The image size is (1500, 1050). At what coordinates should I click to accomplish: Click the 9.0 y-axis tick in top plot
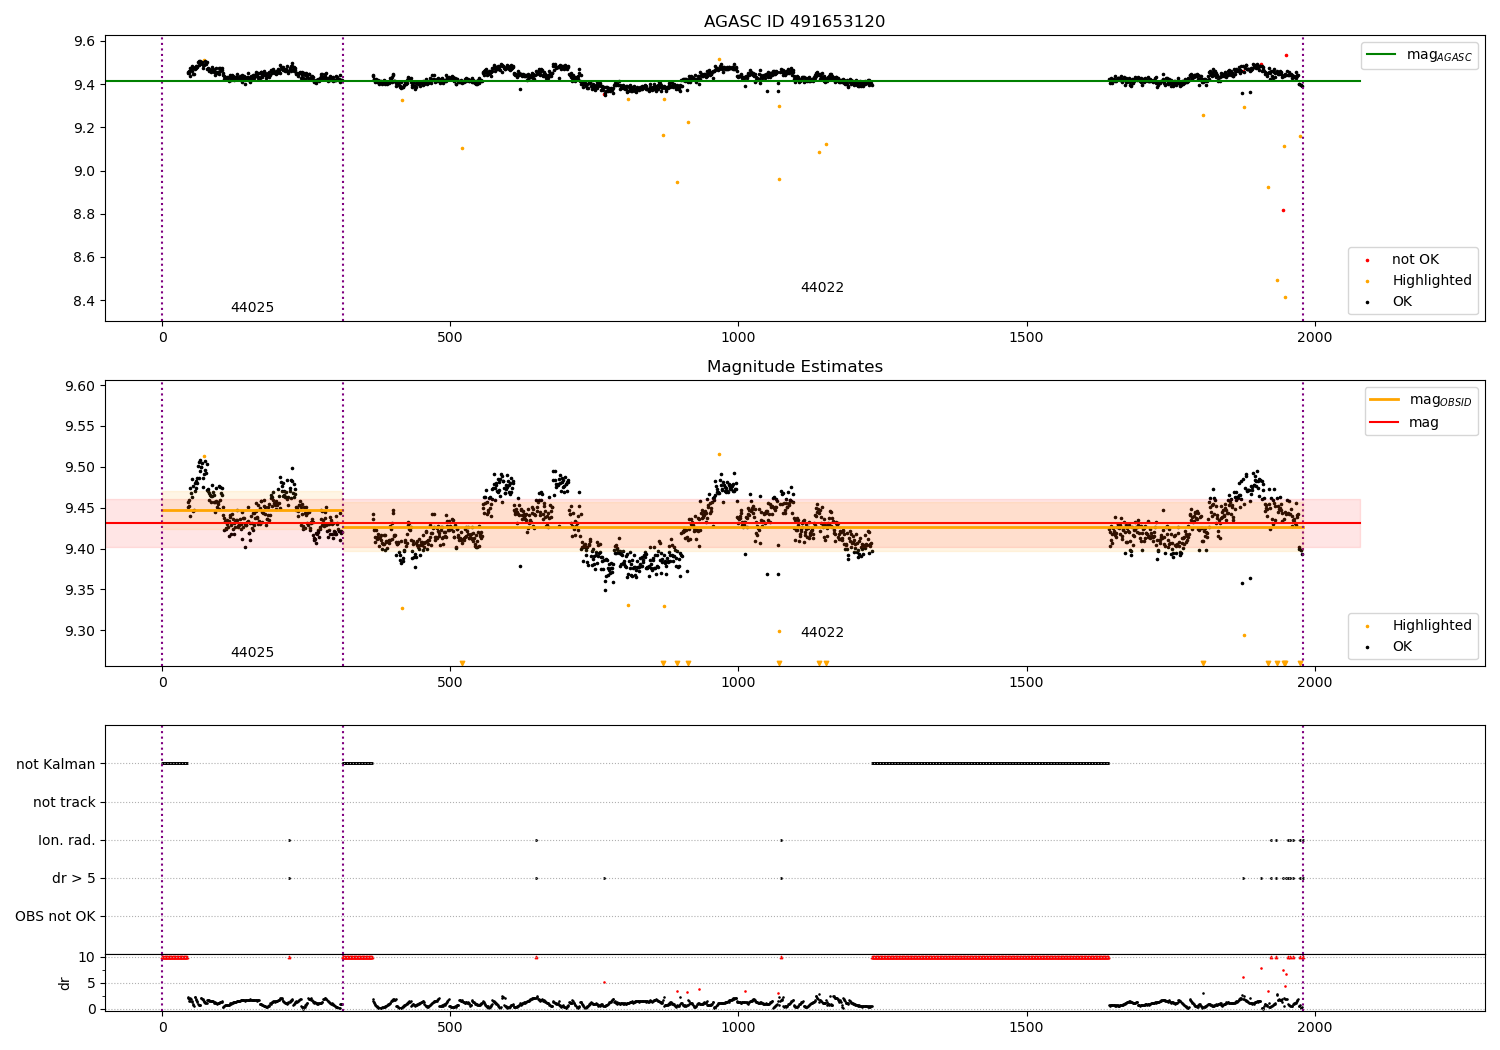(x=84, y=172)
